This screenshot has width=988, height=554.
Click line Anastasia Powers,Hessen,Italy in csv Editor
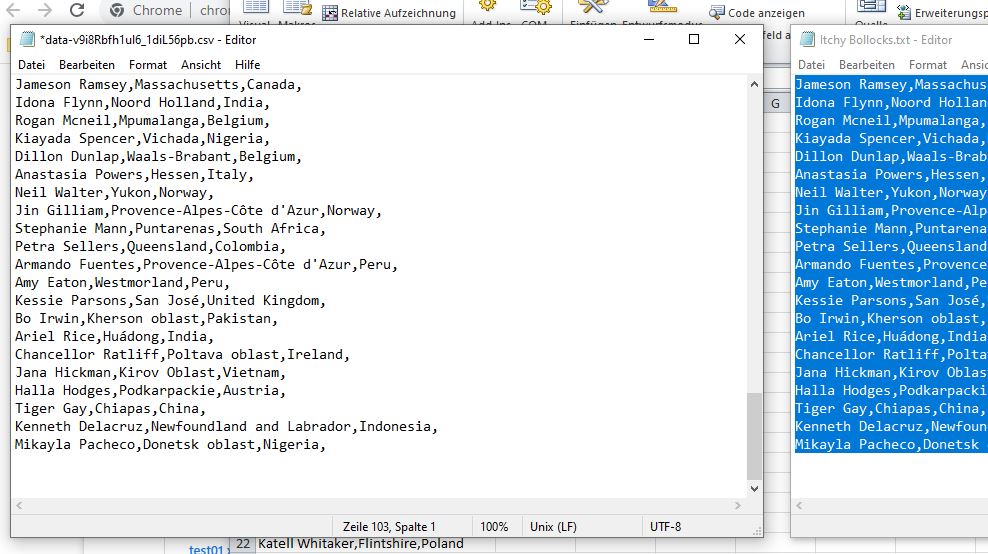[x=135, y=175]
